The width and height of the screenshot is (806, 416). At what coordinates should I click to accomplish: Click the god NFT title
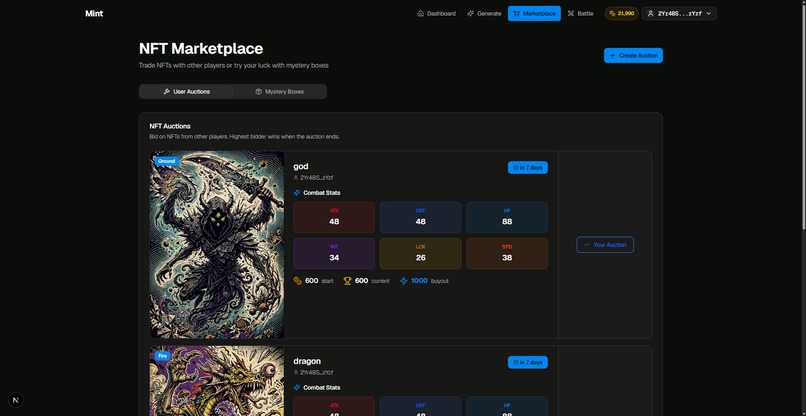pyautogui.click(x=301, y=166)
